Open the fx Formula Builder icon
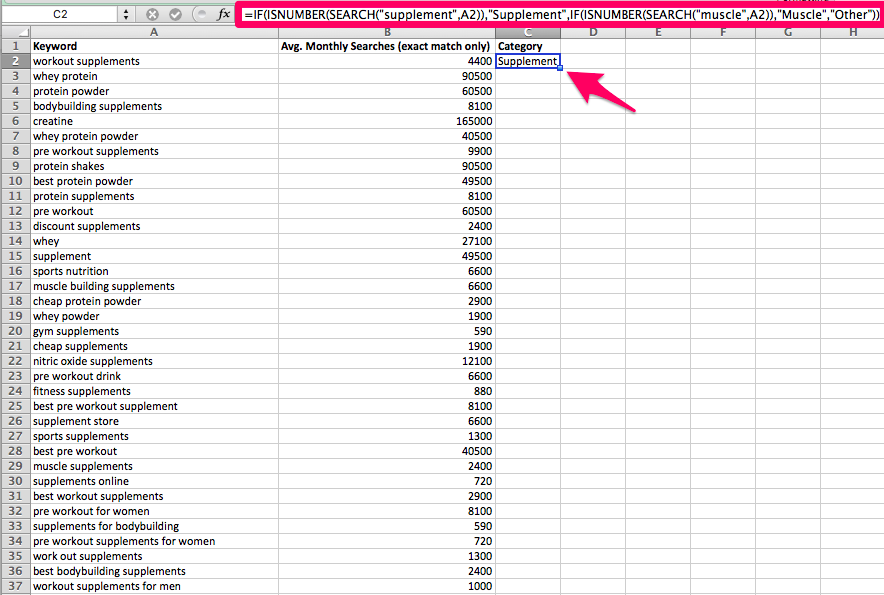The height and width of the screenshot is (595, 884). [x=224, y=15]
